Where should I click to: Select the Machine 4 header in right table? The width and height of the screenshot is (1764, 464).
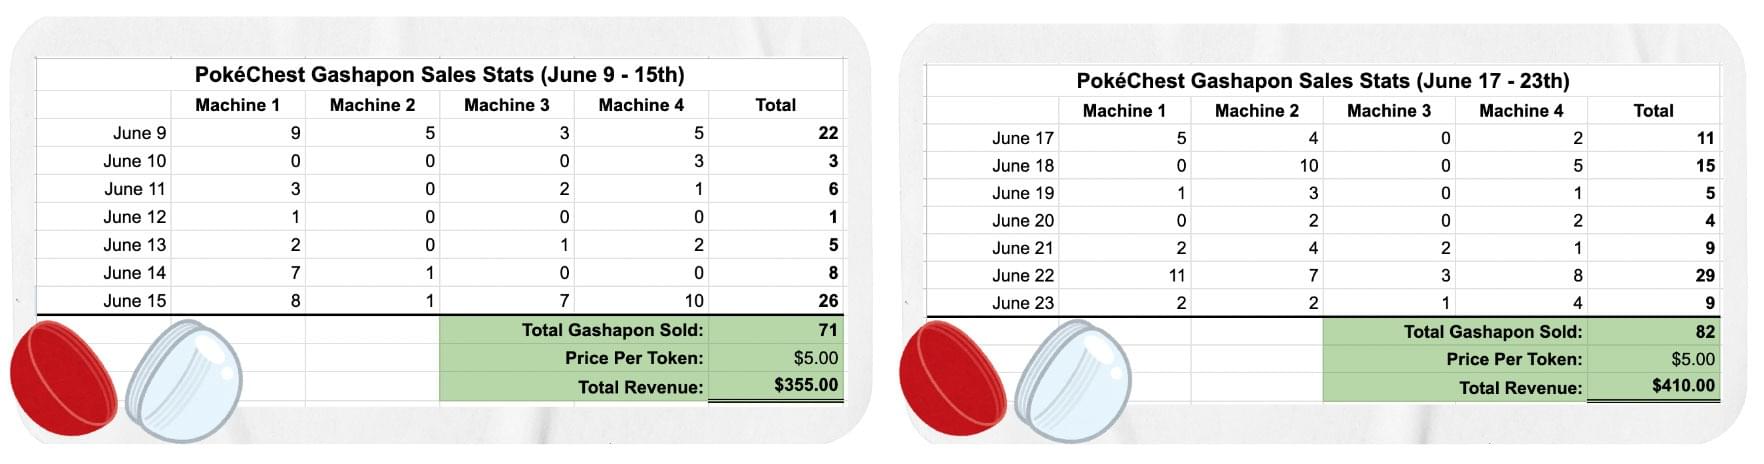pyautogui.click(x=1521, y=111)
